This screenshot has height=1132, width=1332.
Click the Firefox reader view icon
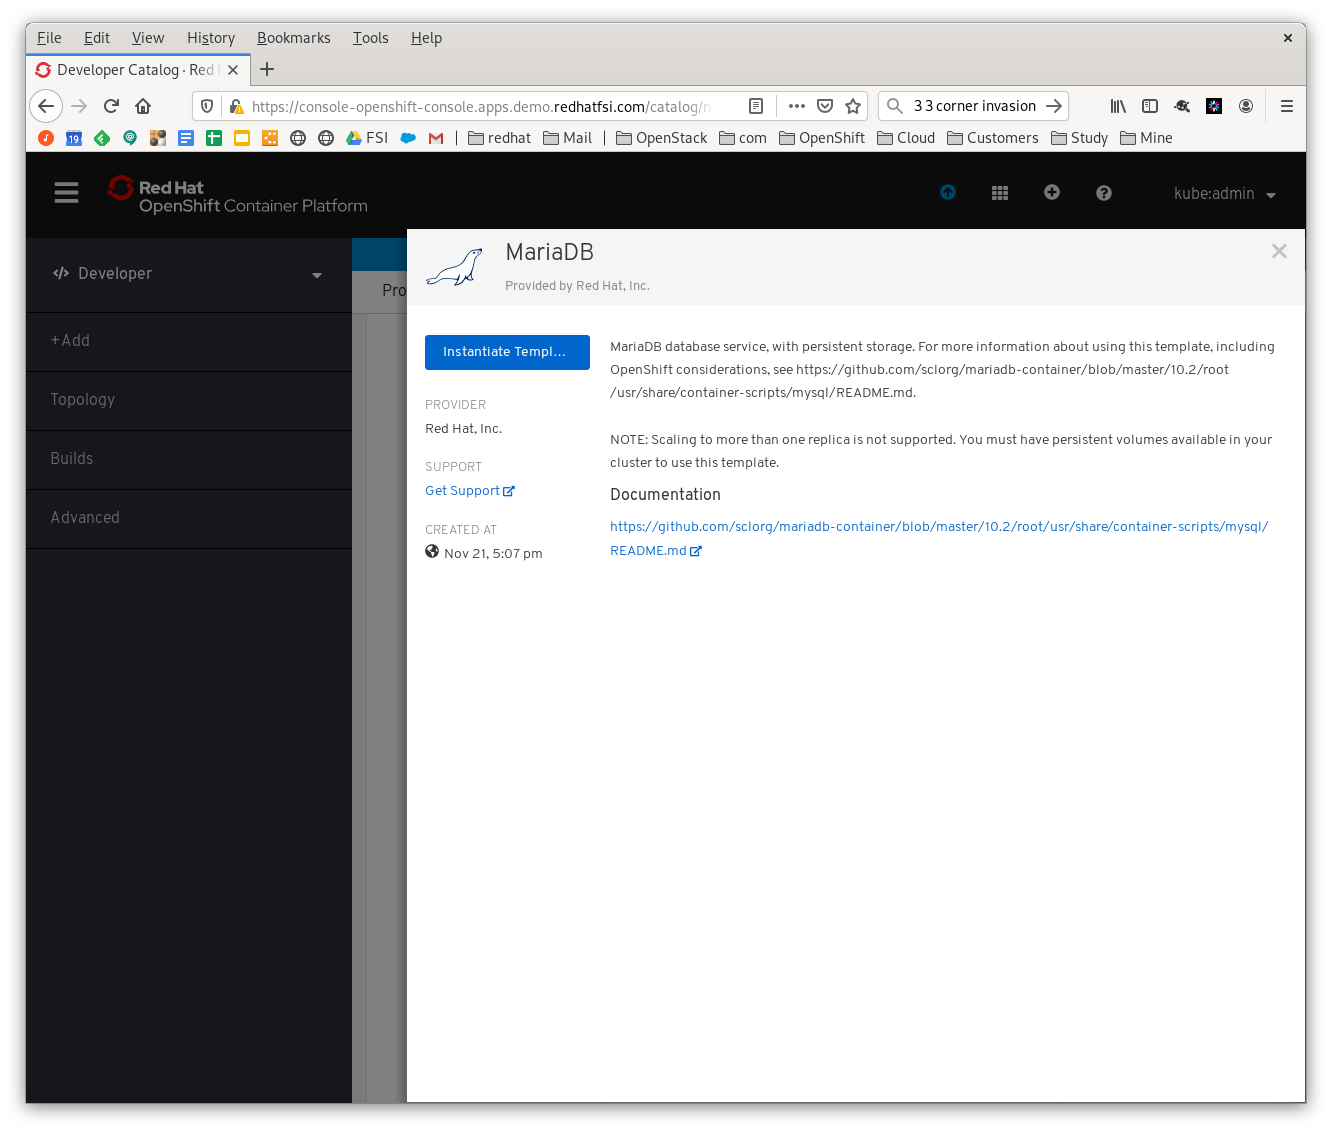coord(756,106)
